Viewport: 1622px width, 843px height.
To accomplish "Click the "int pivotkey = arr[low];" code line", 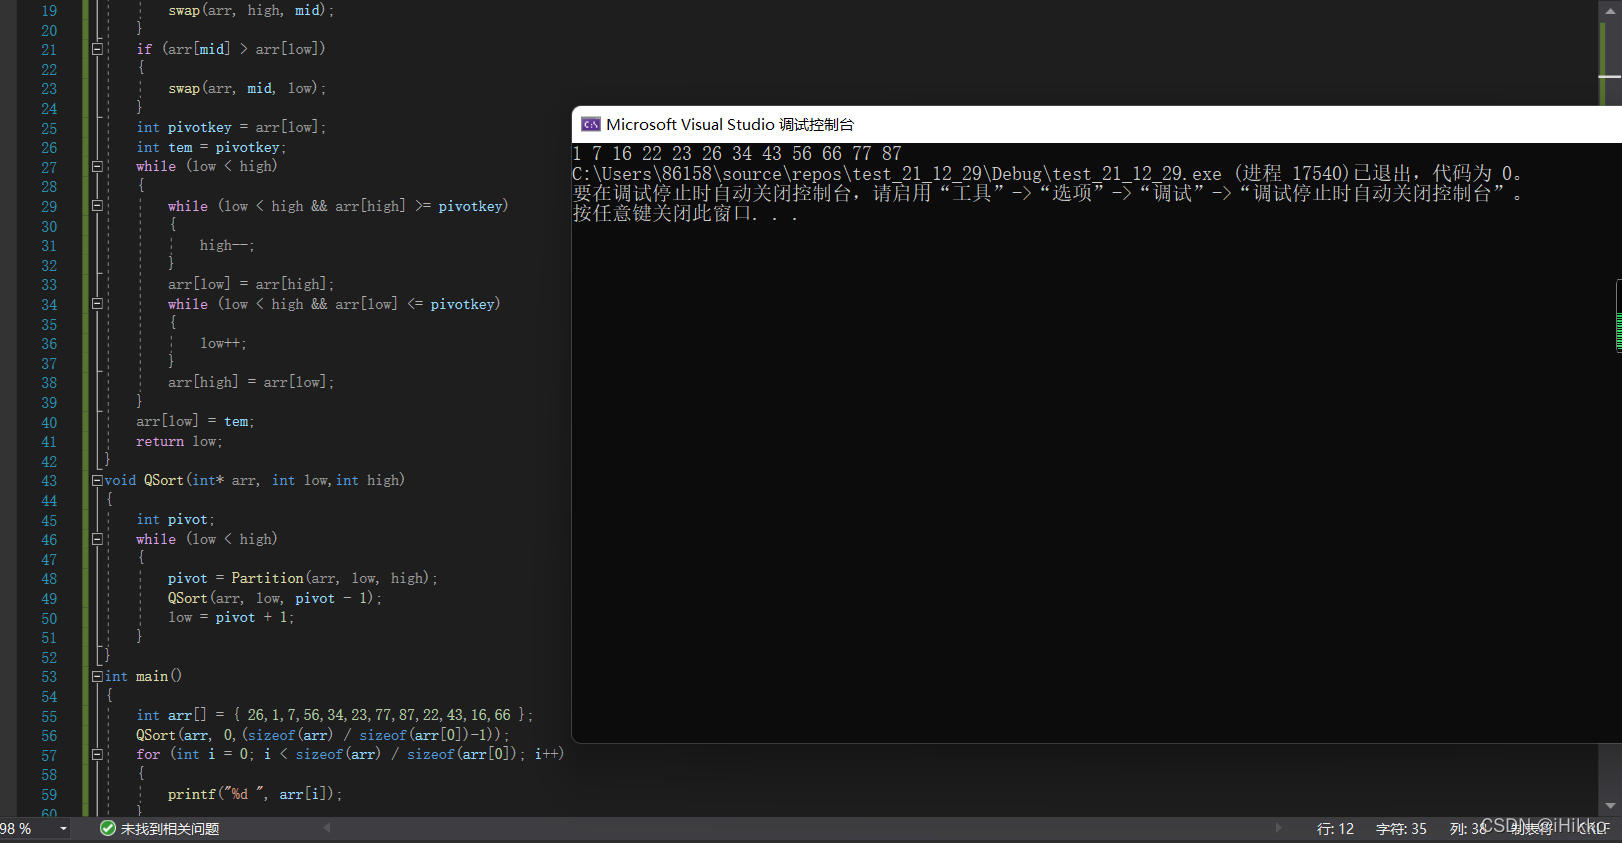I will pyautogui.click(x=231, y=127).
